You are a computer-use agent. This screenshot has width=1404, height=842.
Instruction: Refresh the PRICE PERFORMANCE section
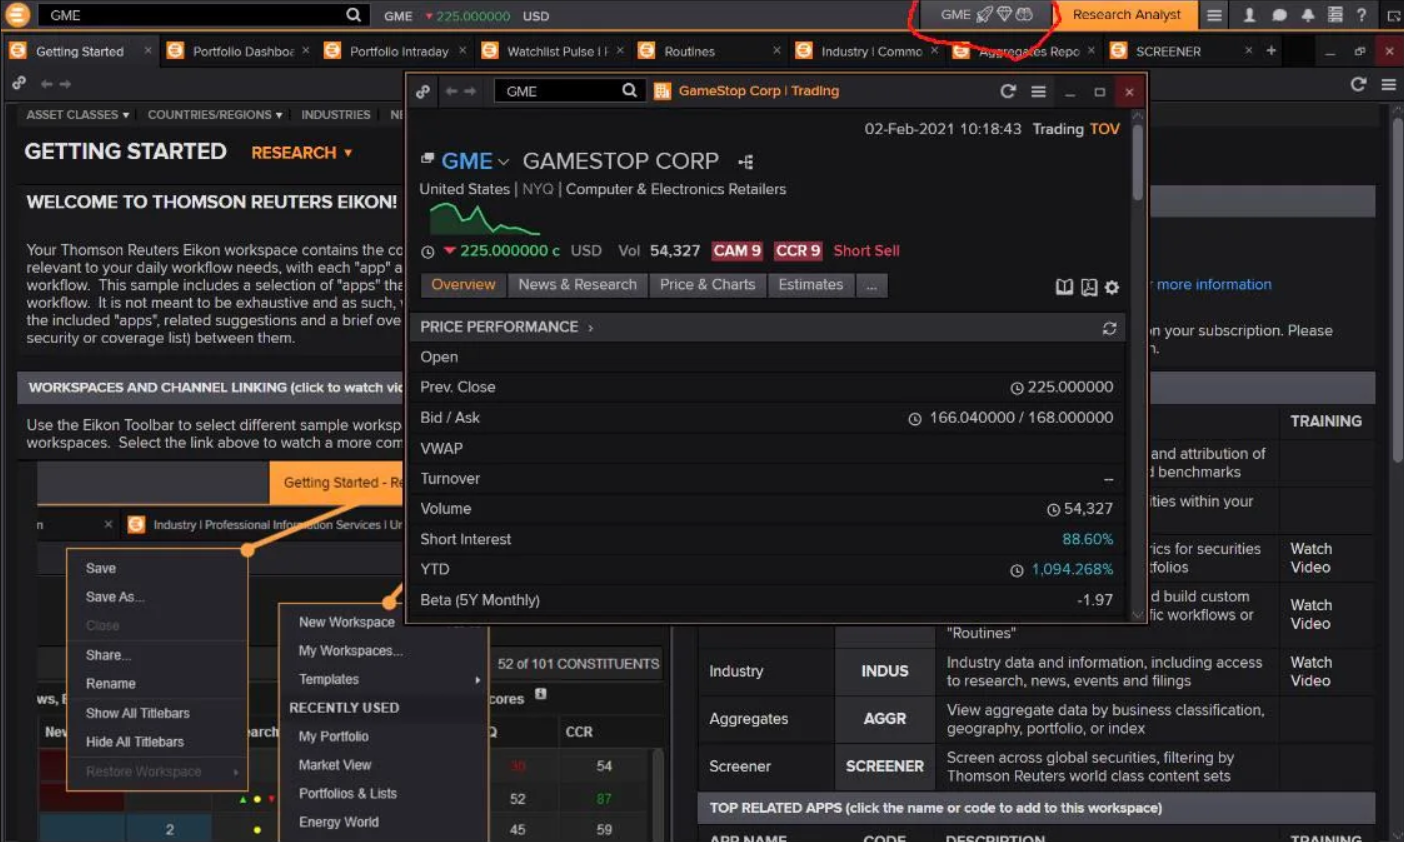1109,328
